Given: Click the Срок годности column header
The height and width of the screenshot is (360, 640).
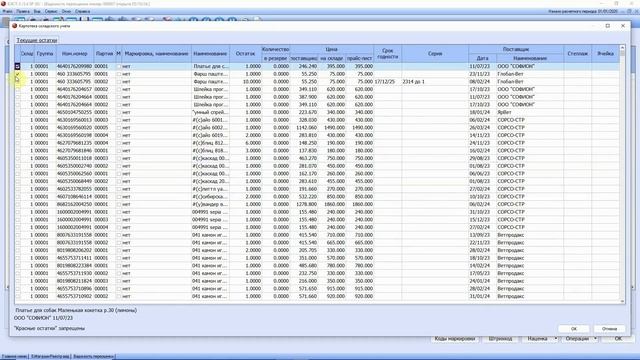Looking at the screenshot, I should pyautogui.click(x=387, y=53).
